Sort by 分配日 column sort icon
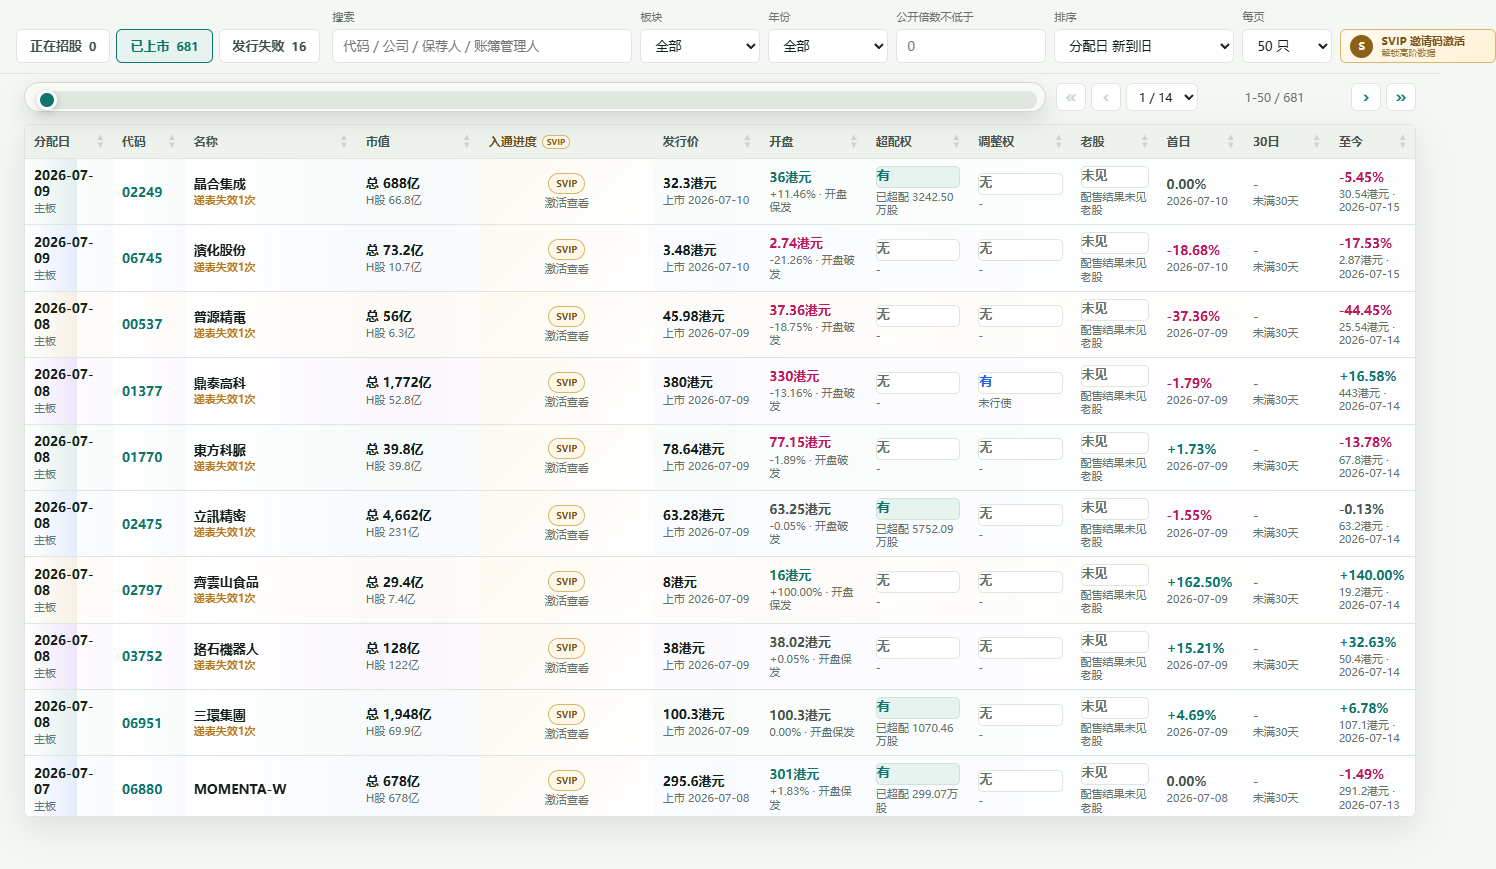This screenshot has width=1496, height=869. tap(100, 142)
